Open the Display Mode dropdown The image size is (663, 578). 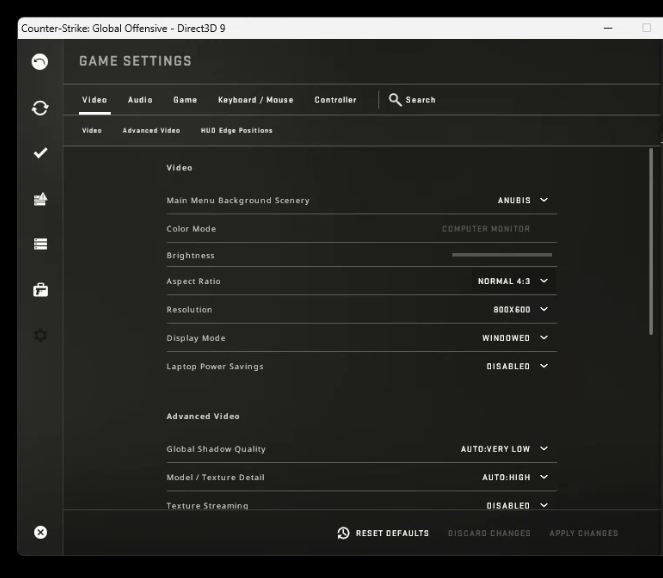[x=515, y=338]
